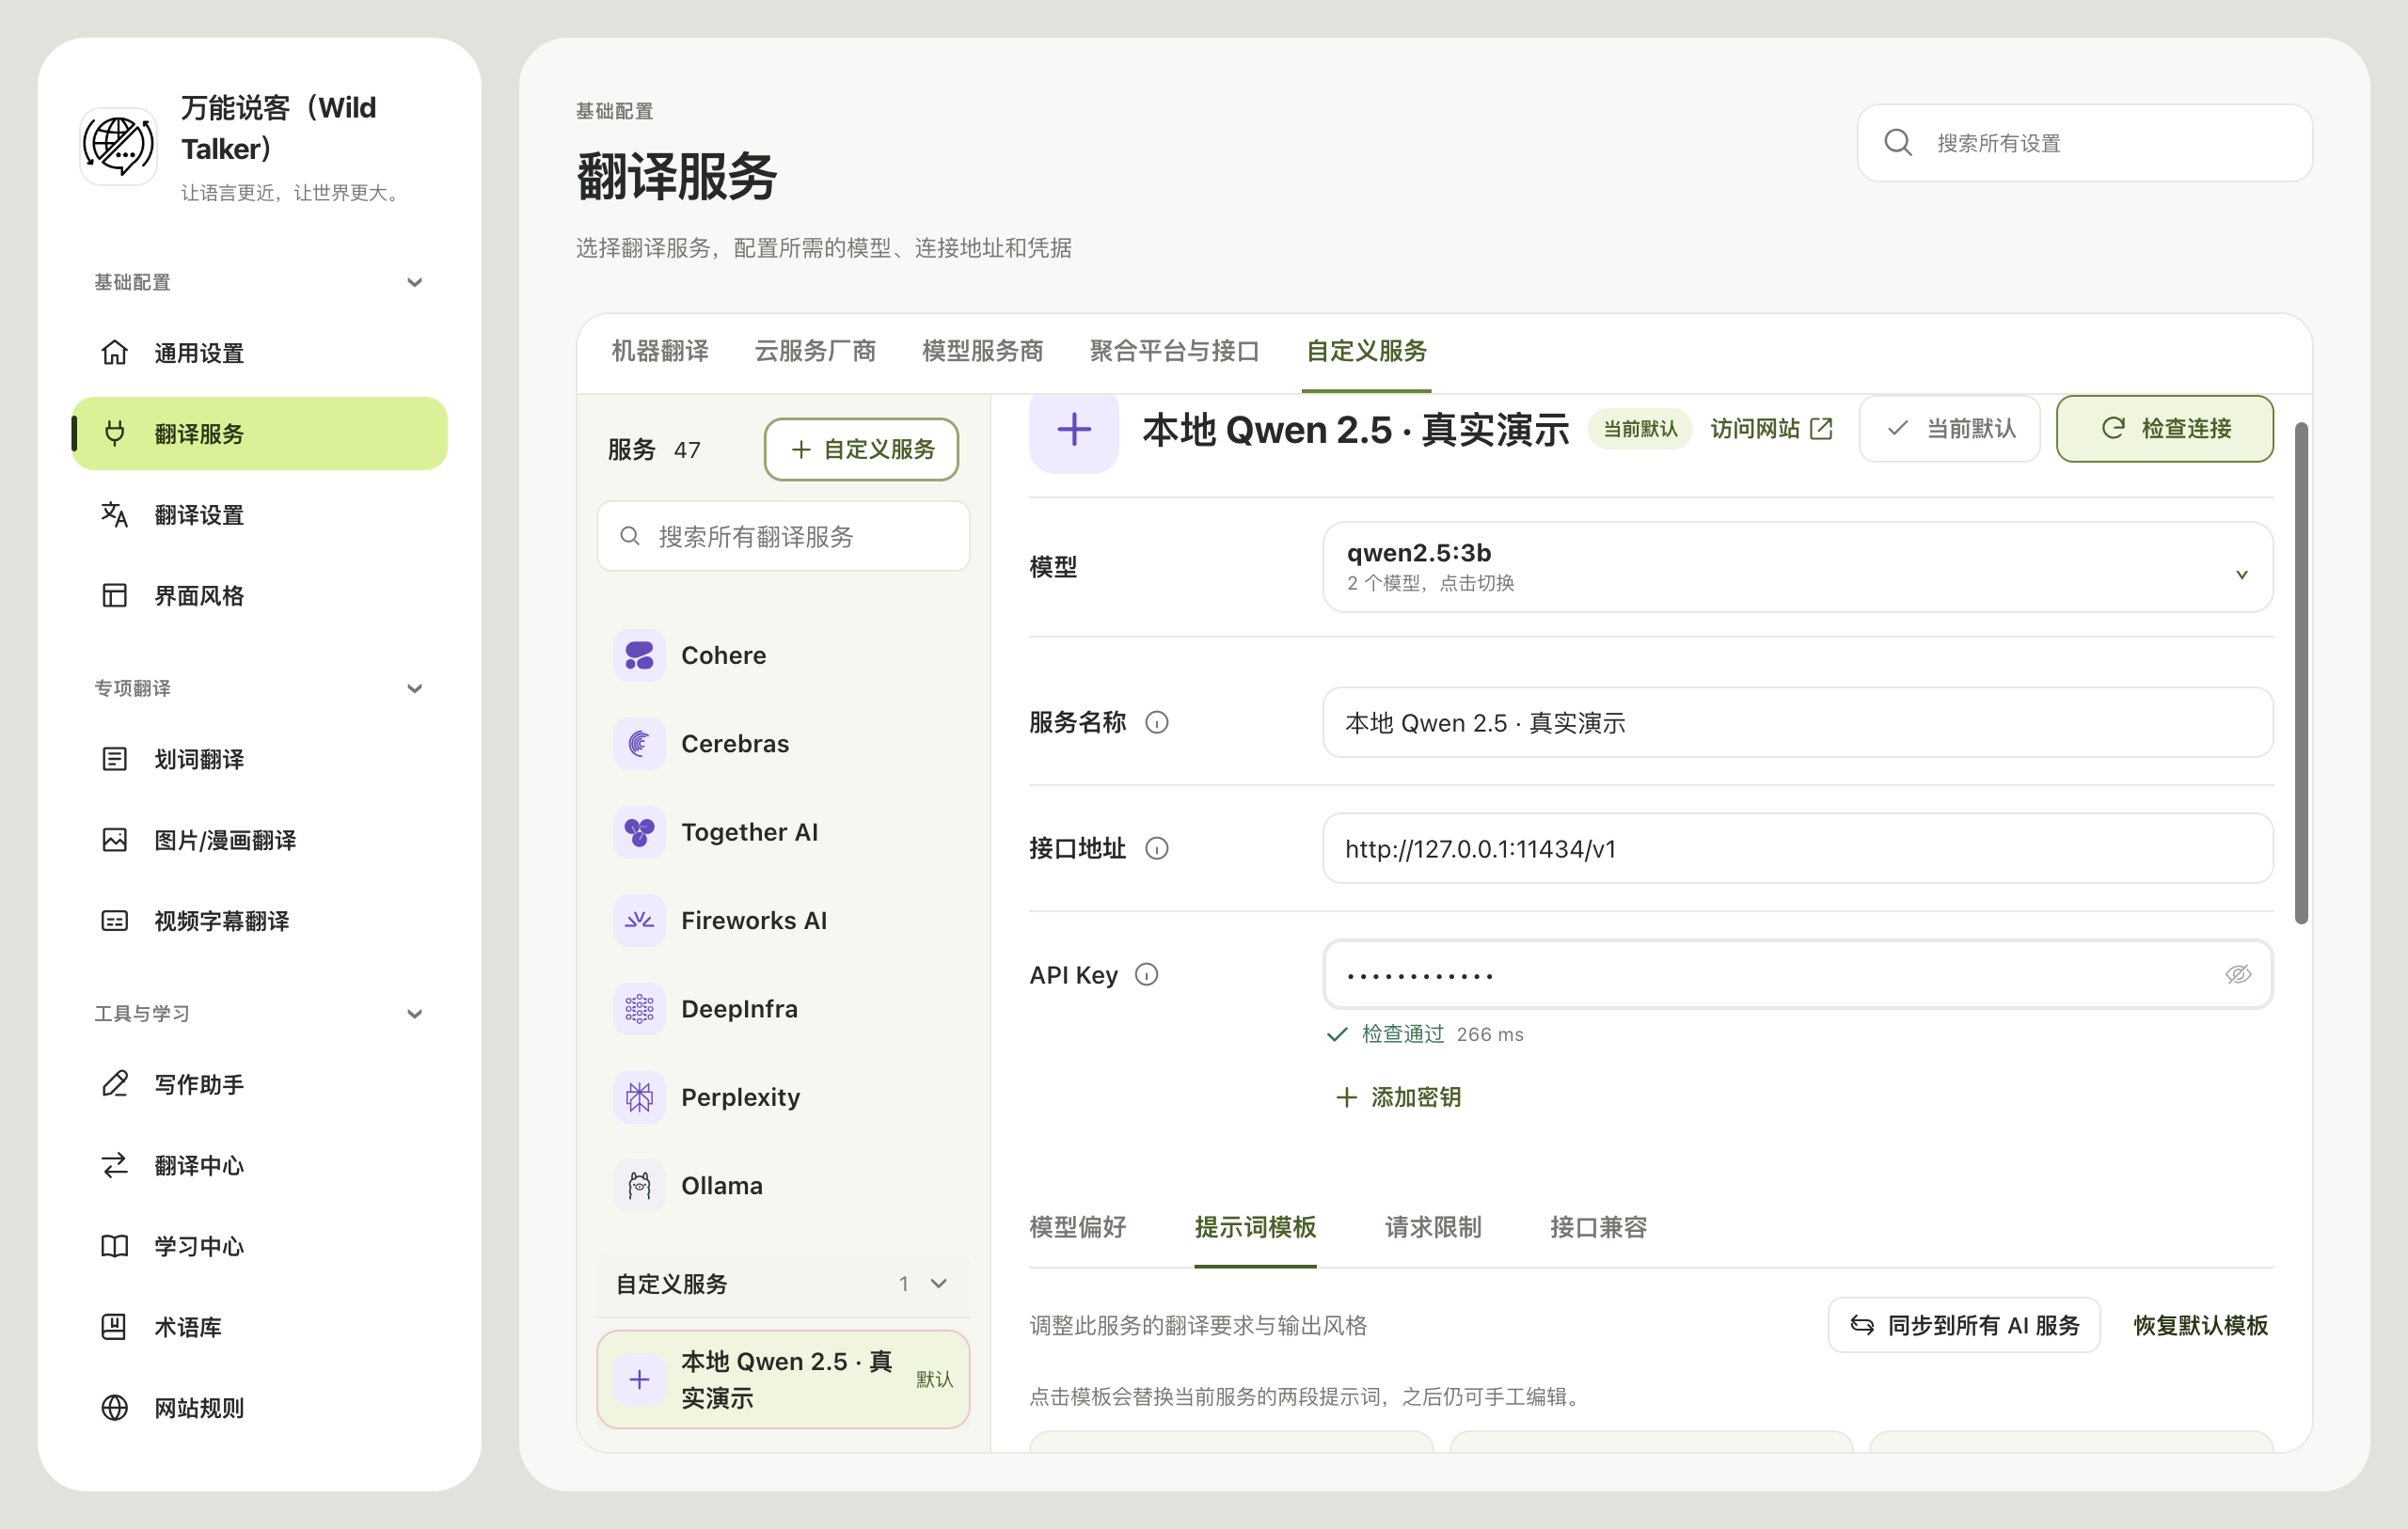
Task: Select the Cerebras service
Action: pyautogui.click(x=783, y=744)
